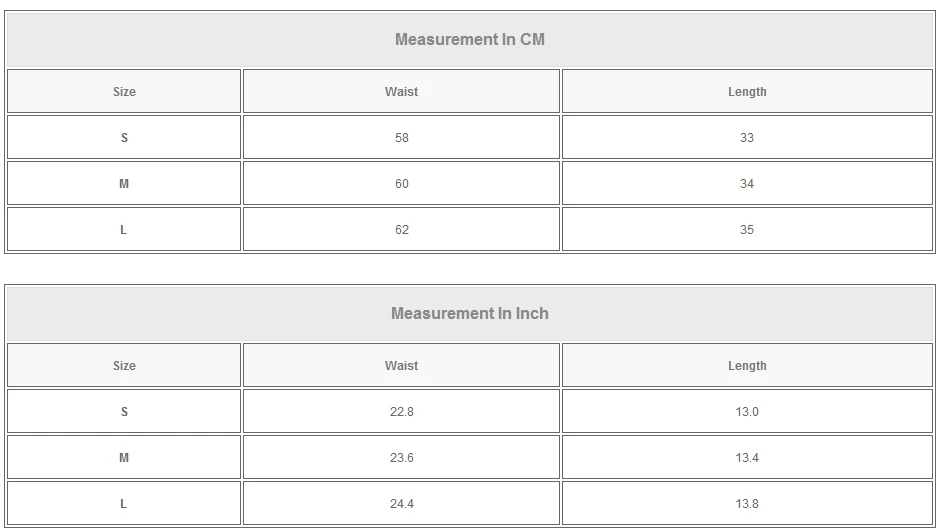Click the 13.0 inch length cell

tap(747, 412)
